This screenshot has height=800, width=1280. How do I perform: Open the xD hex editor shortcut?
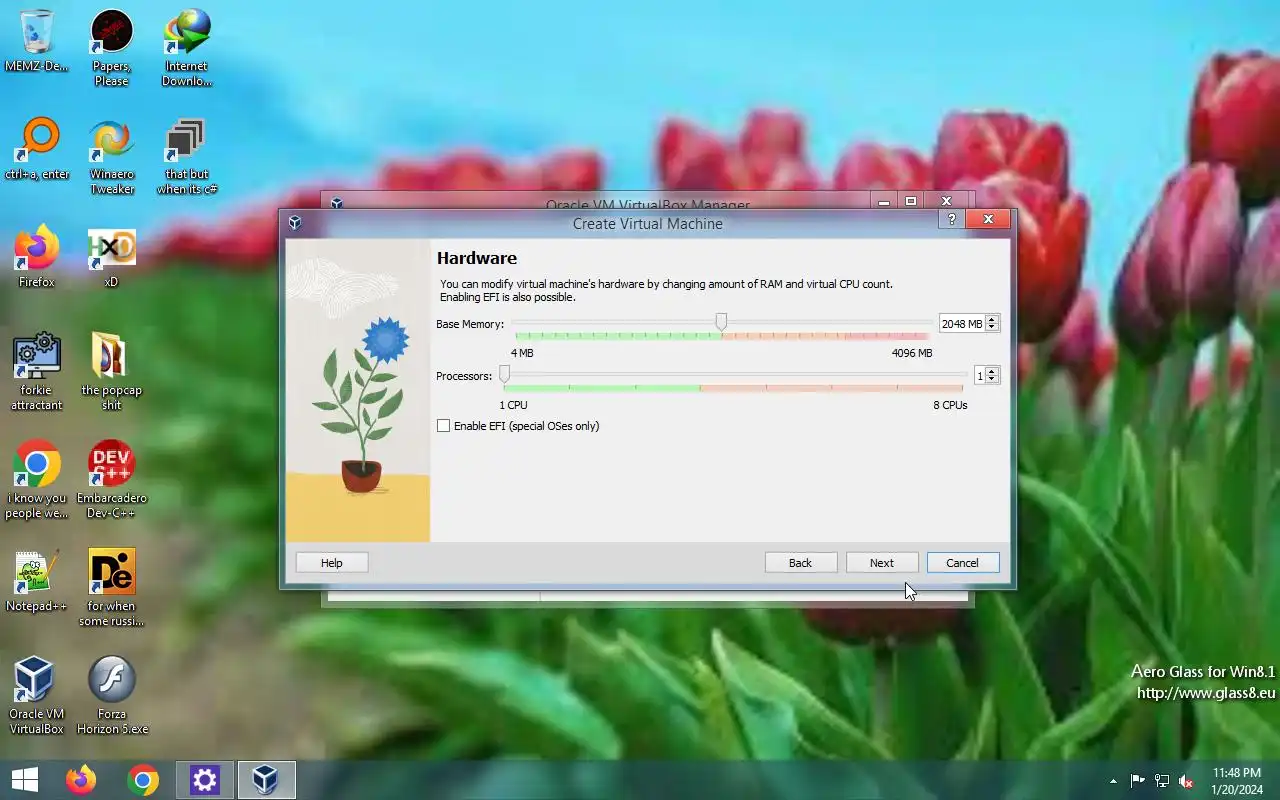pos(111,258)
